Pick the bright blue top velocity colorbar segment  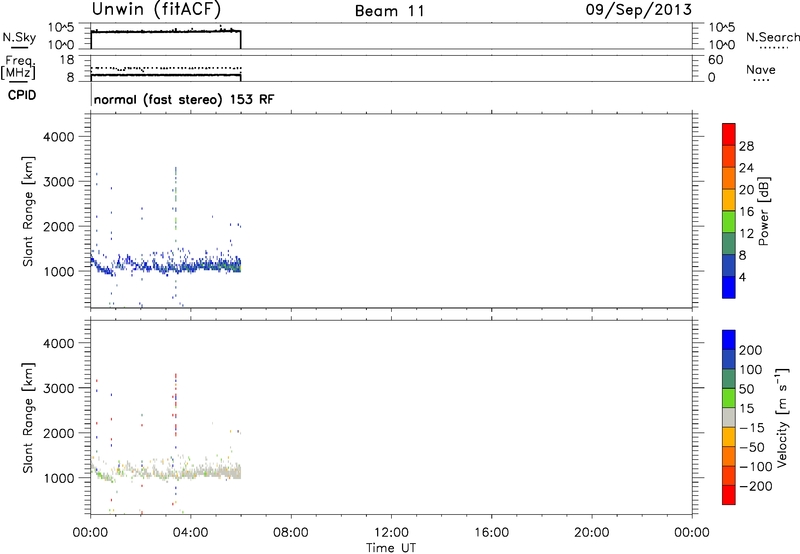729,340
